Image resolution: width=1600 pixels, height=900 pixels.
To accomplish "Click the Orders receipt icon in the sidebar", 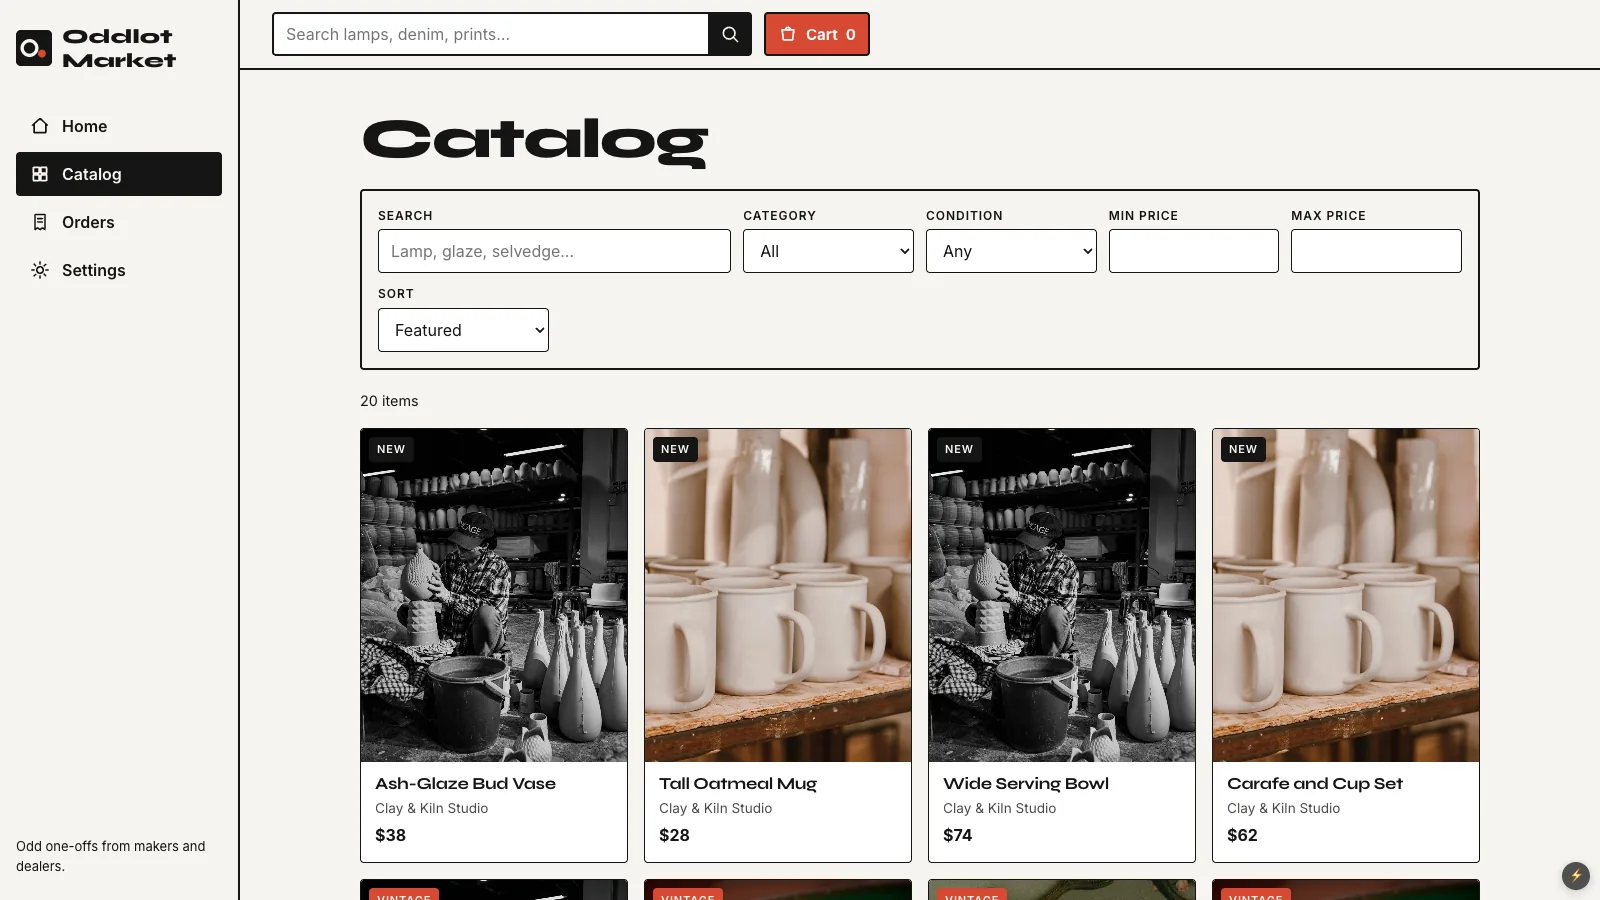I will [x=40, y=222].
